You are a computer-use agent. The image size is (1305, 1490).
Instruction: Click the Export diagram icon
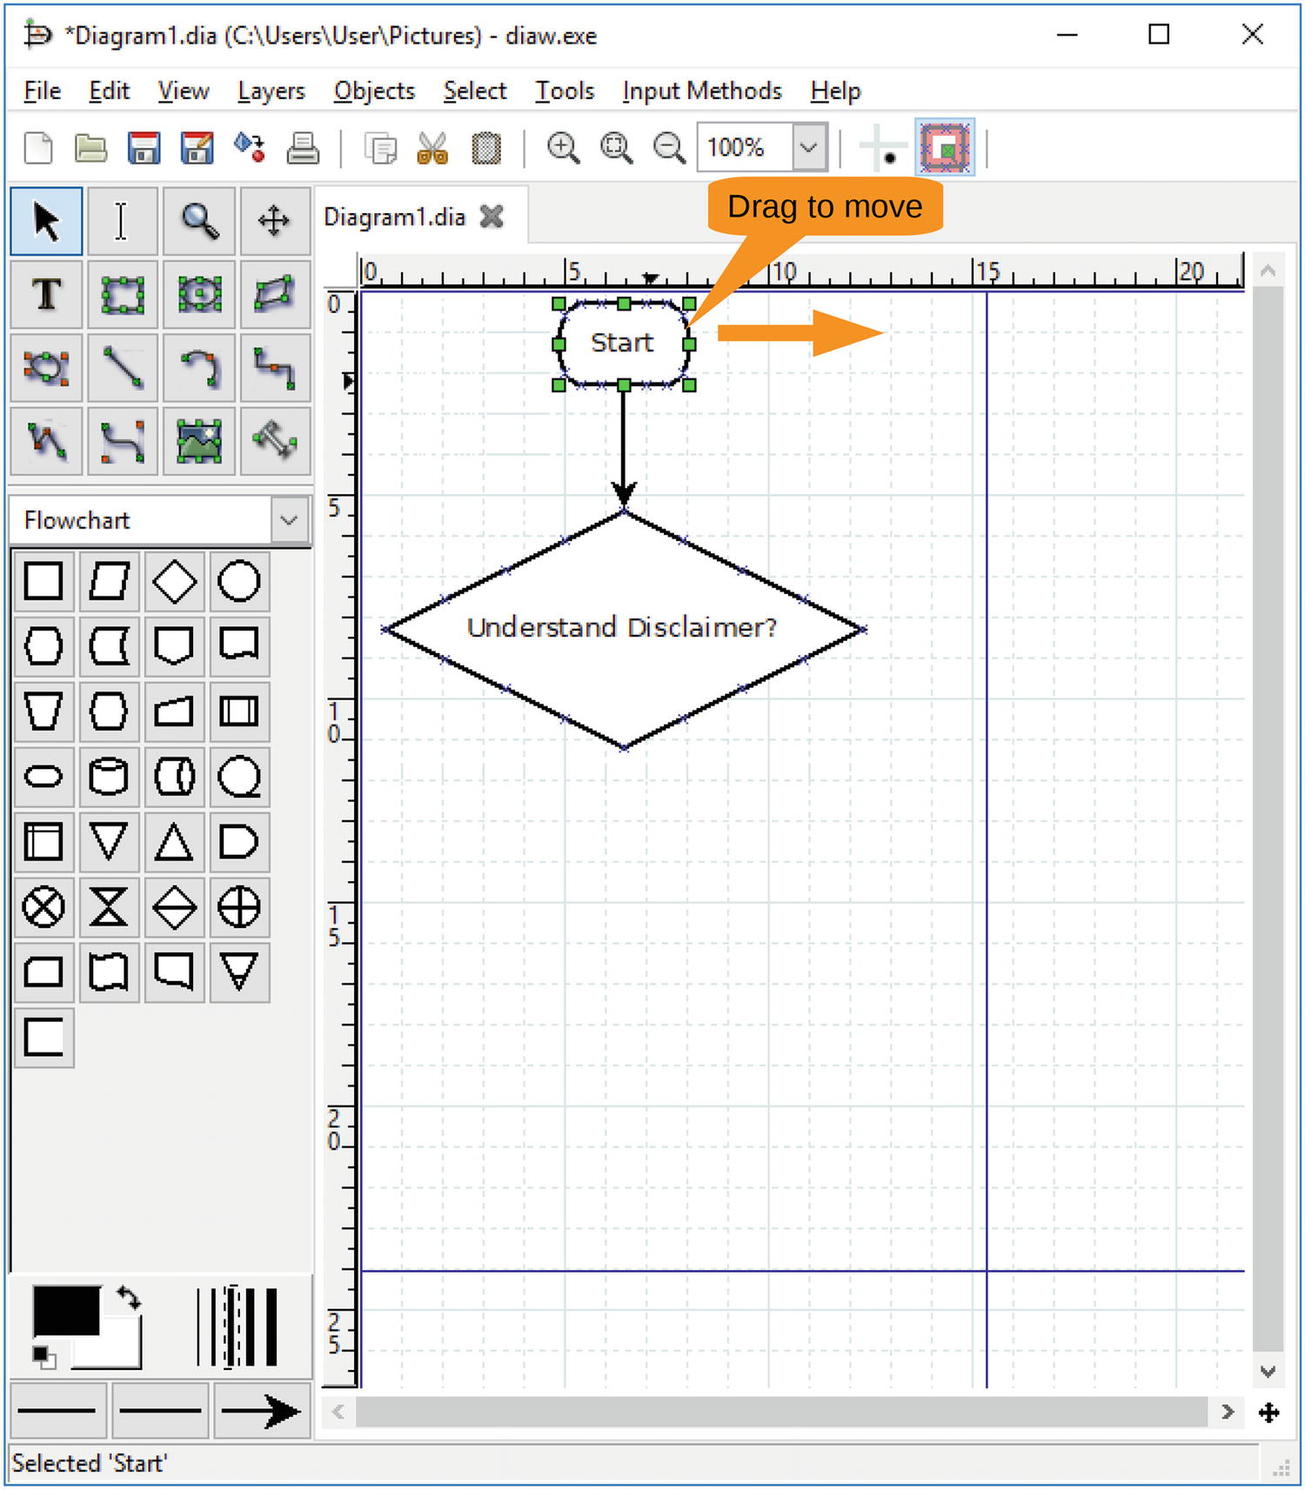[x=250, y=148]
